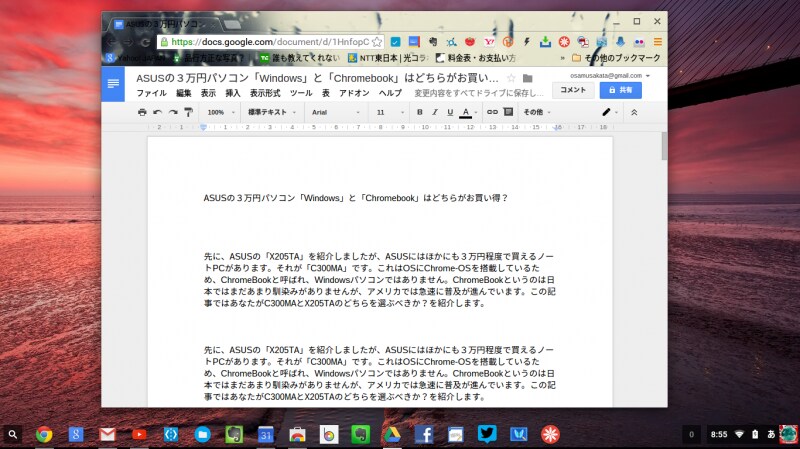Image resolution: width=800 pixels, height=449 pixels.
Task: Toggle underline formatting
Action: [x=450, y=112]
